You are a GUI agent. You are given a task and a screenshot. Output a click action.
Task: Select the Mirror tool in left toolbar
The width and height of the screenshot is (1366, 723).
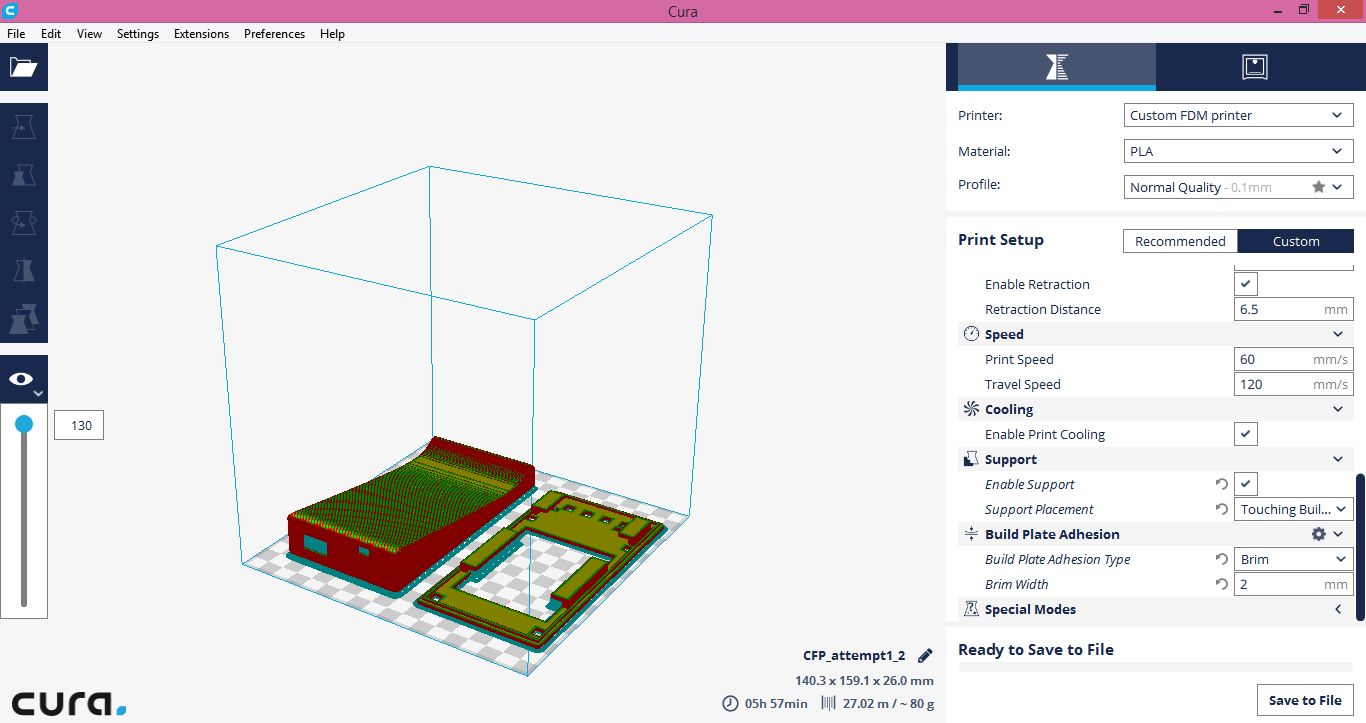[23, 271]
